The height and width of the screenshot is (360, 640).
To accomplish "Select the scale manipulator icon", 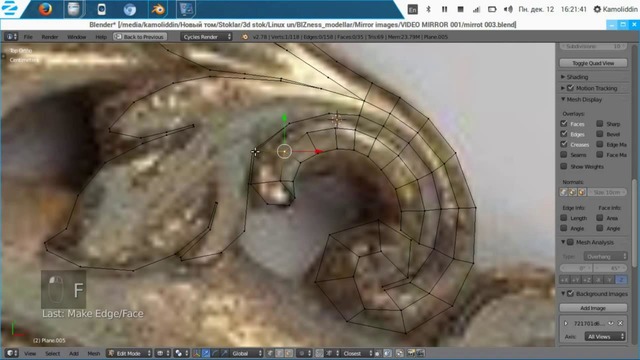I will [224, 353].
